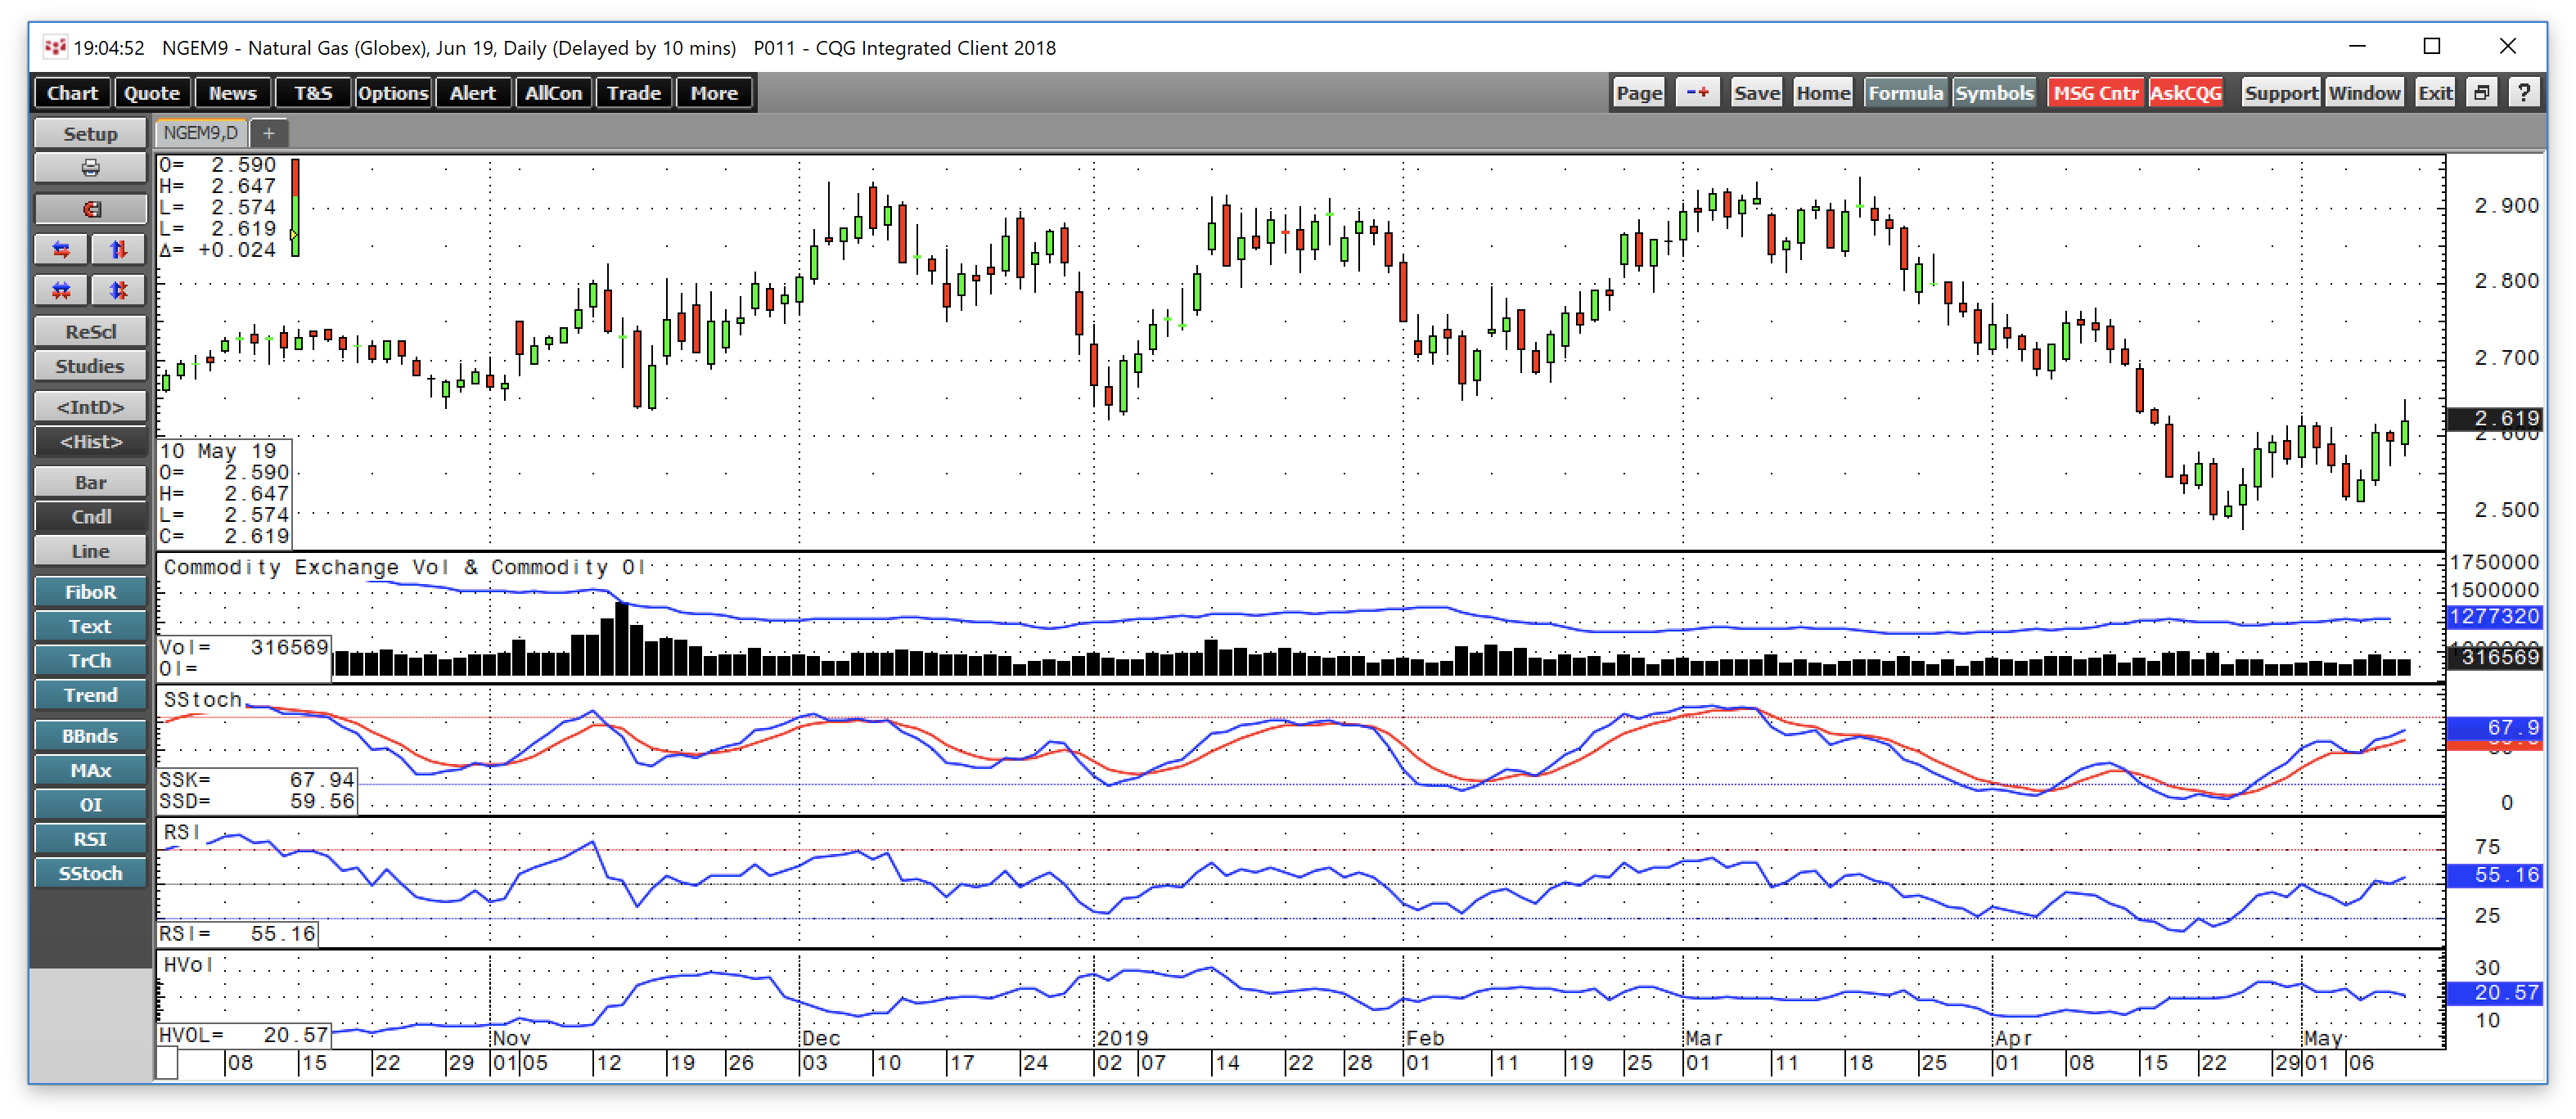2576x1119 pixels.
Task: Toggle the MAx study
Action: tap(90, 770)
